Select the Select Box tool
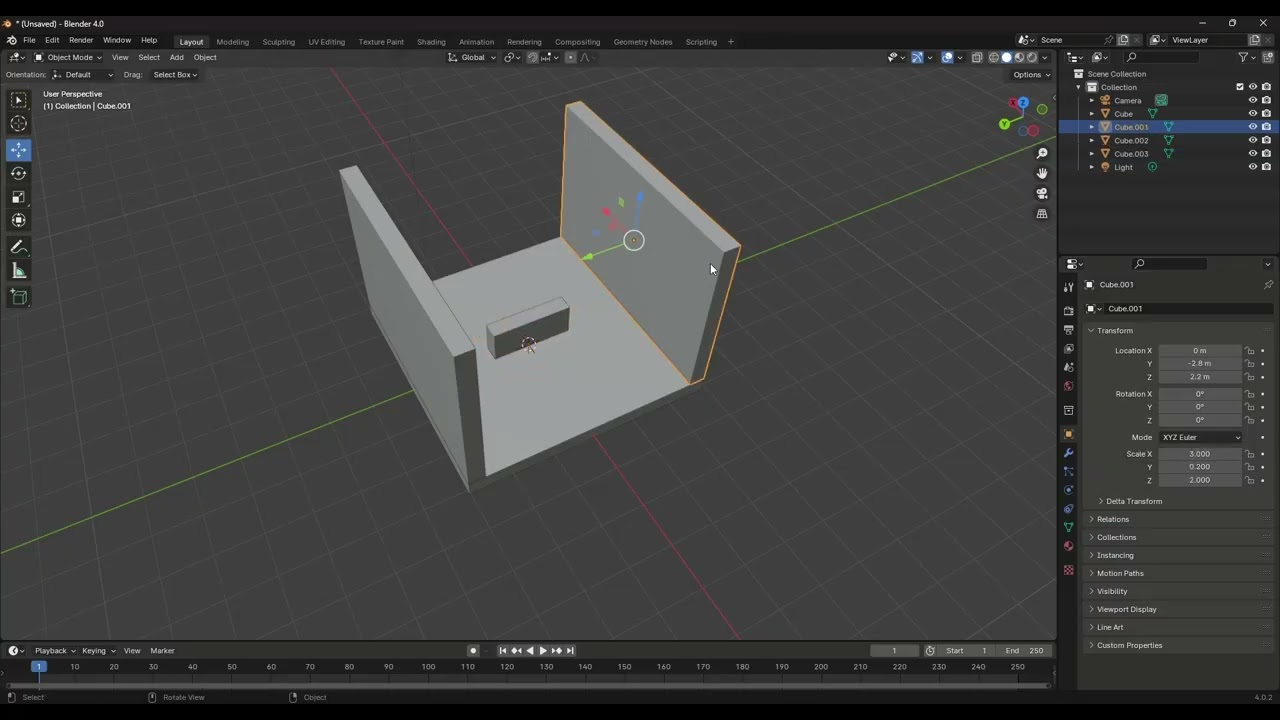This screenshot has height=720, width=1280. coord(18,100)
